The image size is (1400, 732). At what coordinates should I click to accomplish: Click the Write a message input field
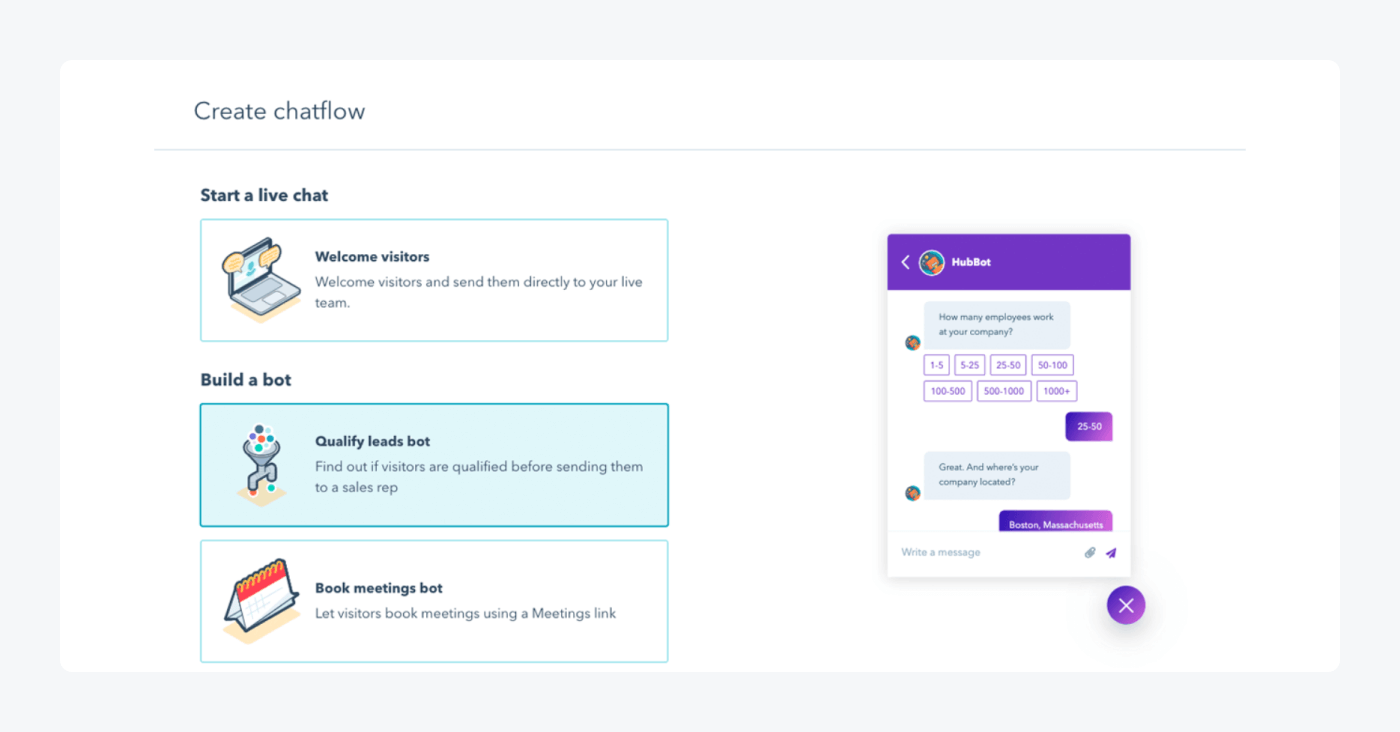(x=985, y=552)
